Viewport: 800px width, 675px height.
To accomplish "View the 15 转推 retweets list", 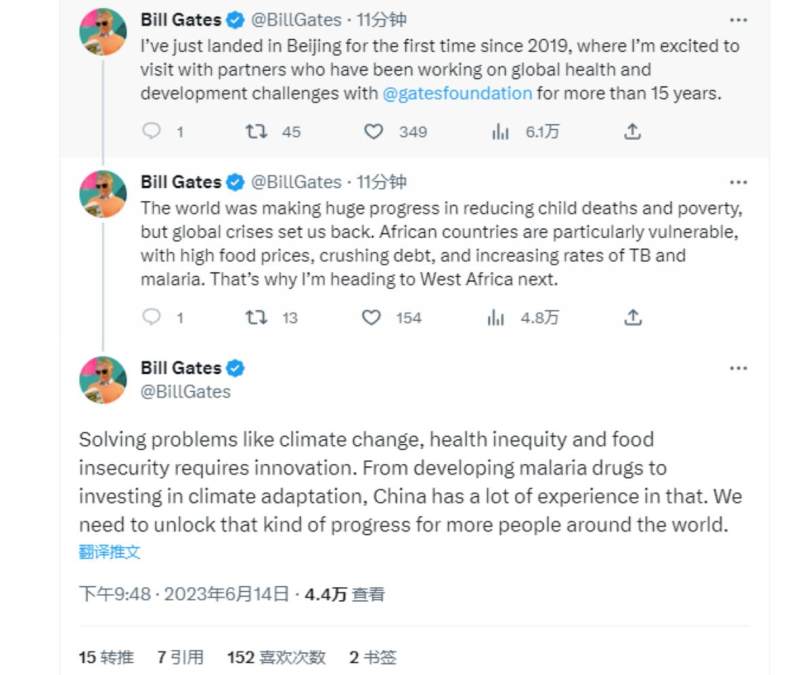I will point(106,657).
